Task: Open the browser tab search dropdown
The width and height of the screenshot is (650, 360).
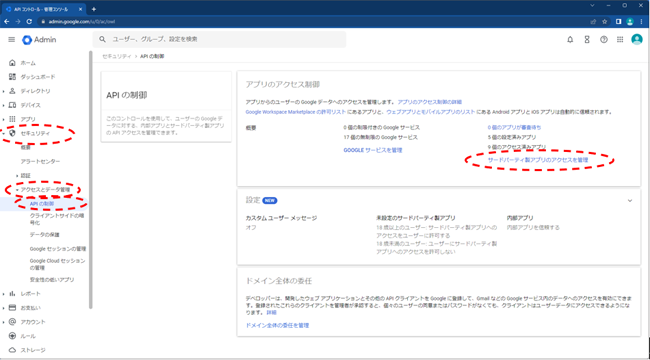Action: pyautogui.click(x=592, y=5)
